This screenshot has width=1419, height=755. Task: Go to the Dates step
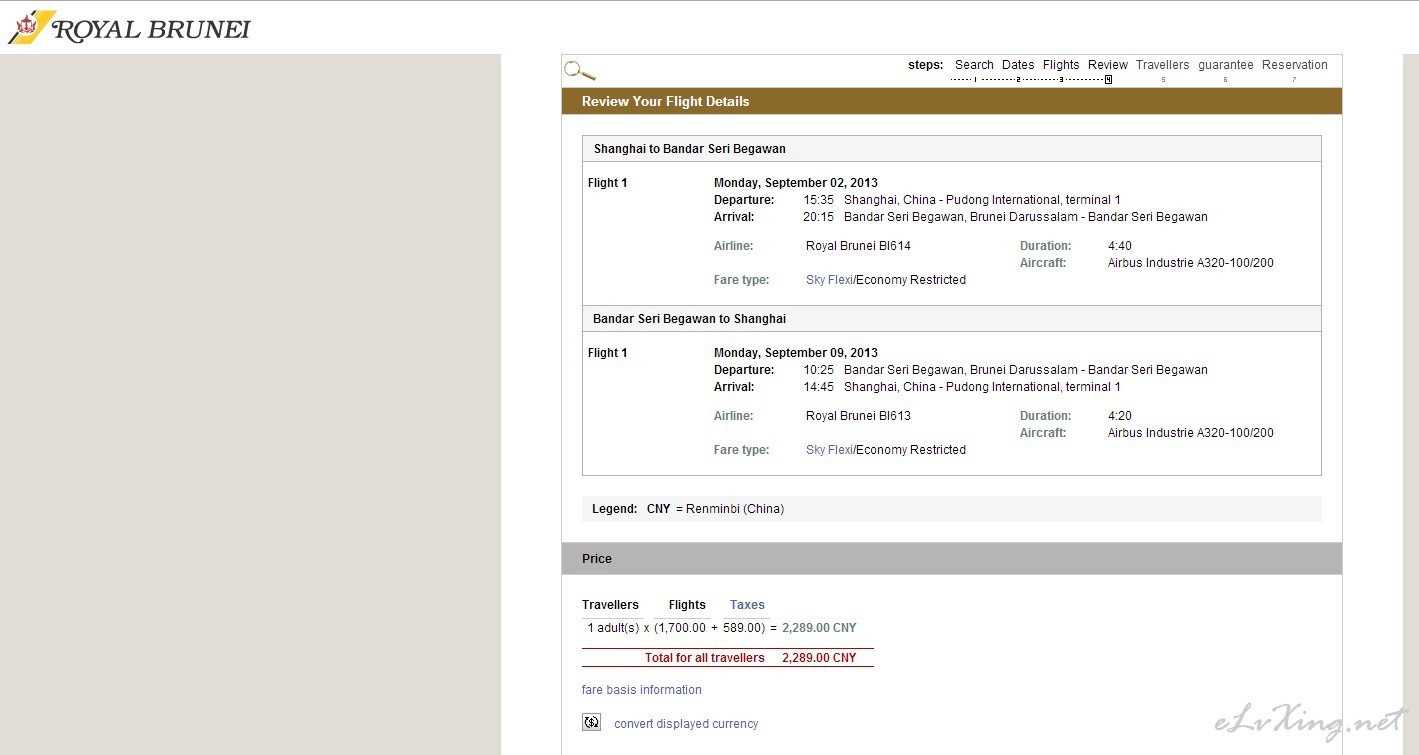[1018, 65]
